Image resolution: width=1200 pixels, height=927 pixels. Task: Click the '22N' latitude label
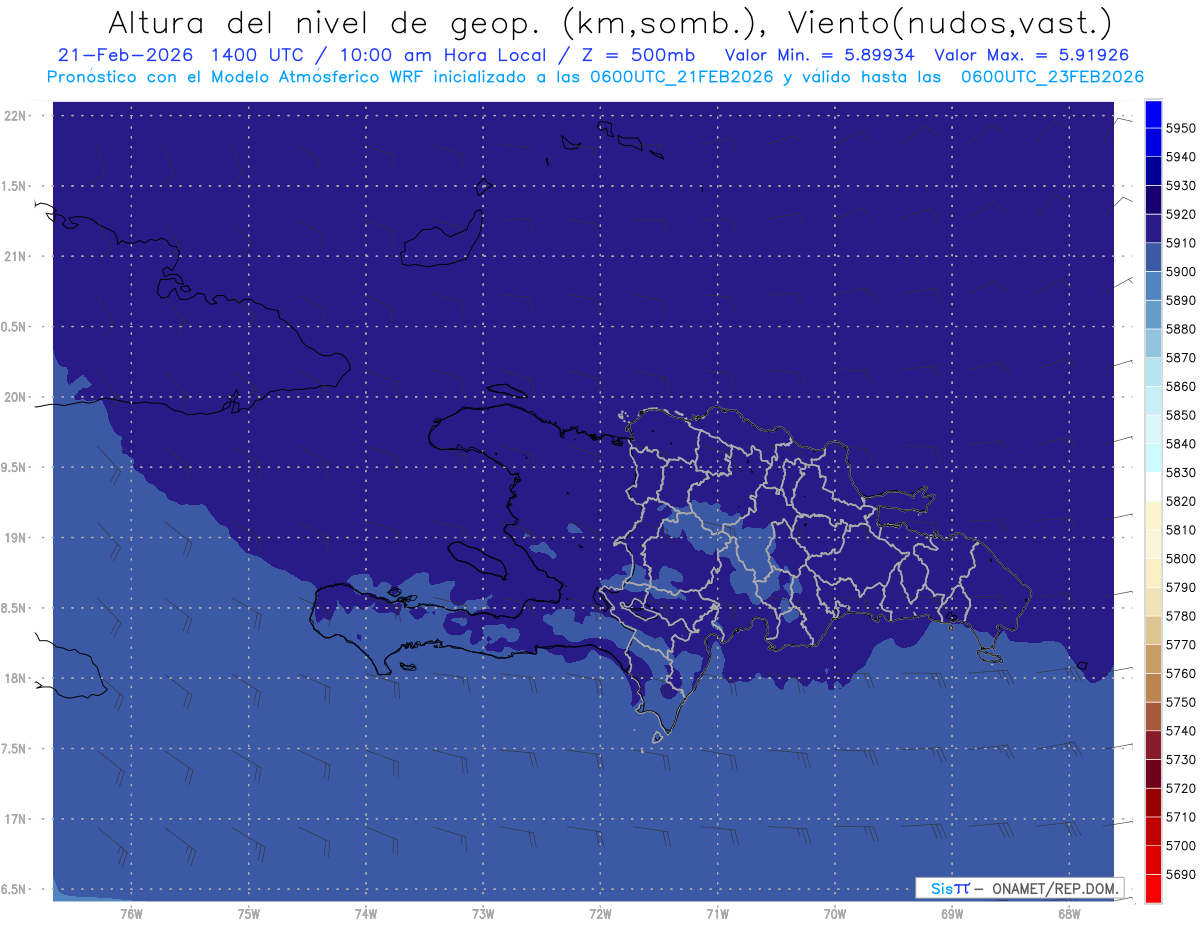click(15, 116)
